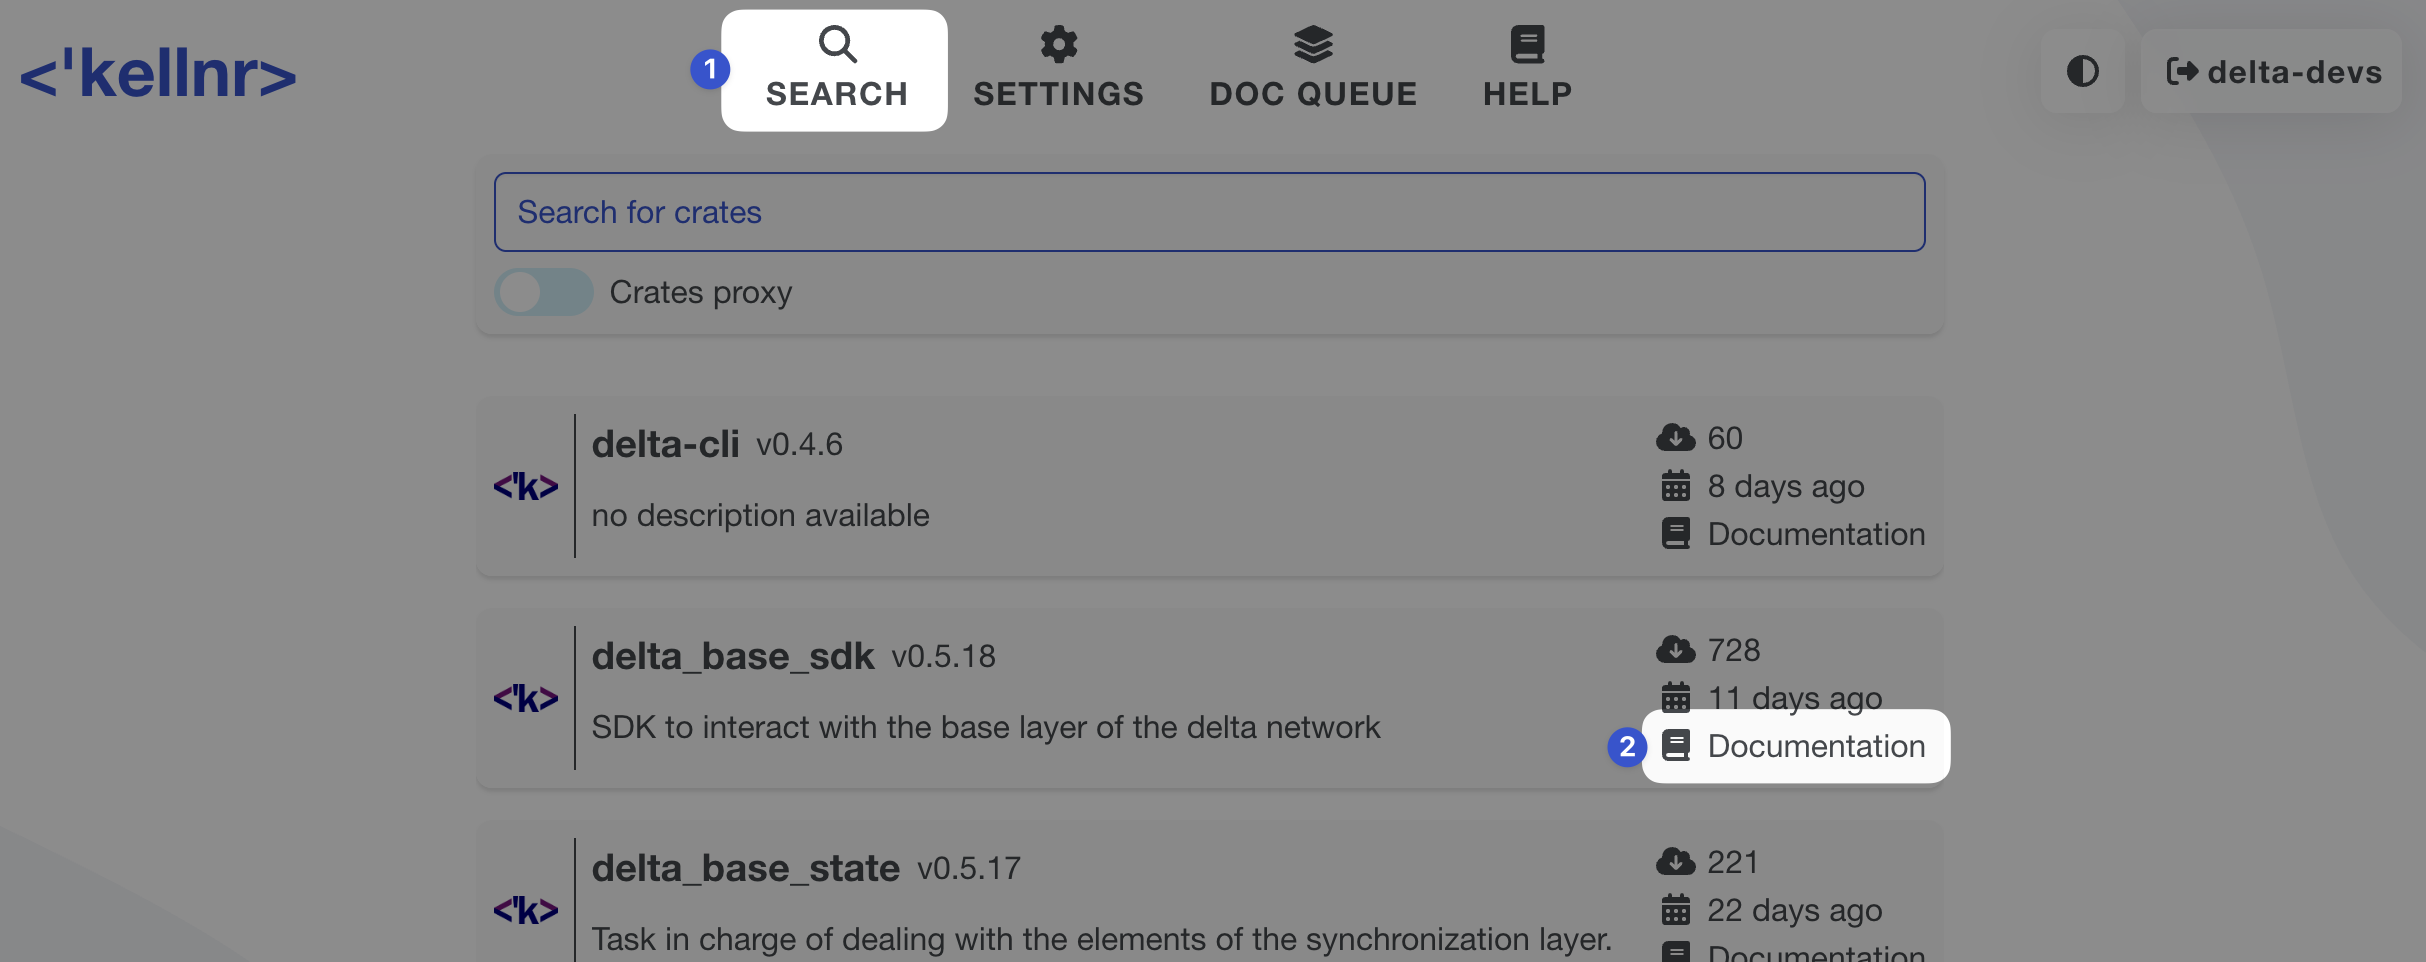Open the delta_base_sdk crate

[x=732, y=656]
